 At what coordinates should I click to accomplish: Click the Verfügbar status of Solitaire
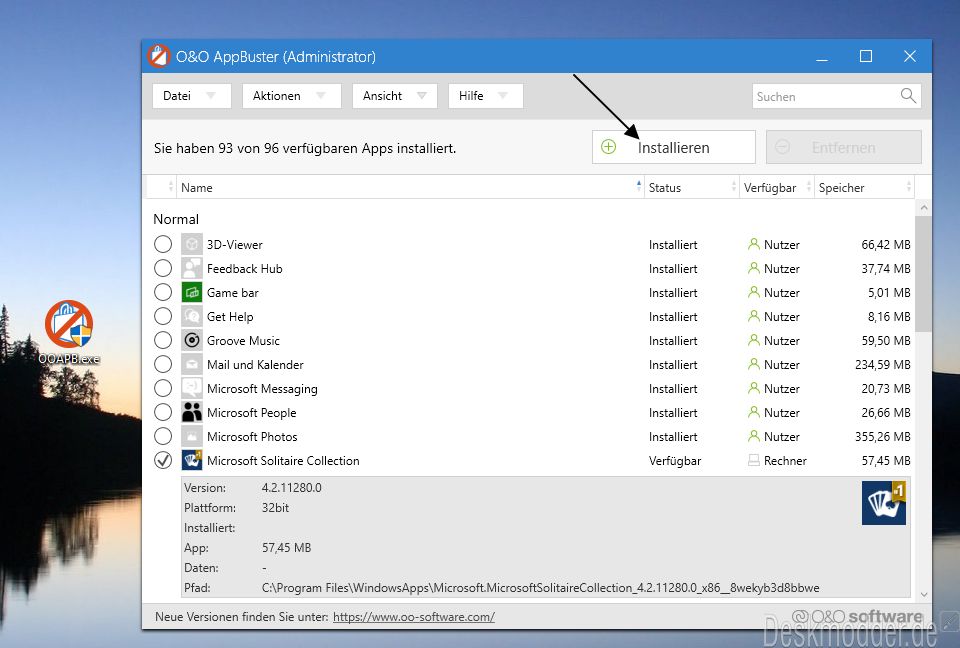click(675, 461)
